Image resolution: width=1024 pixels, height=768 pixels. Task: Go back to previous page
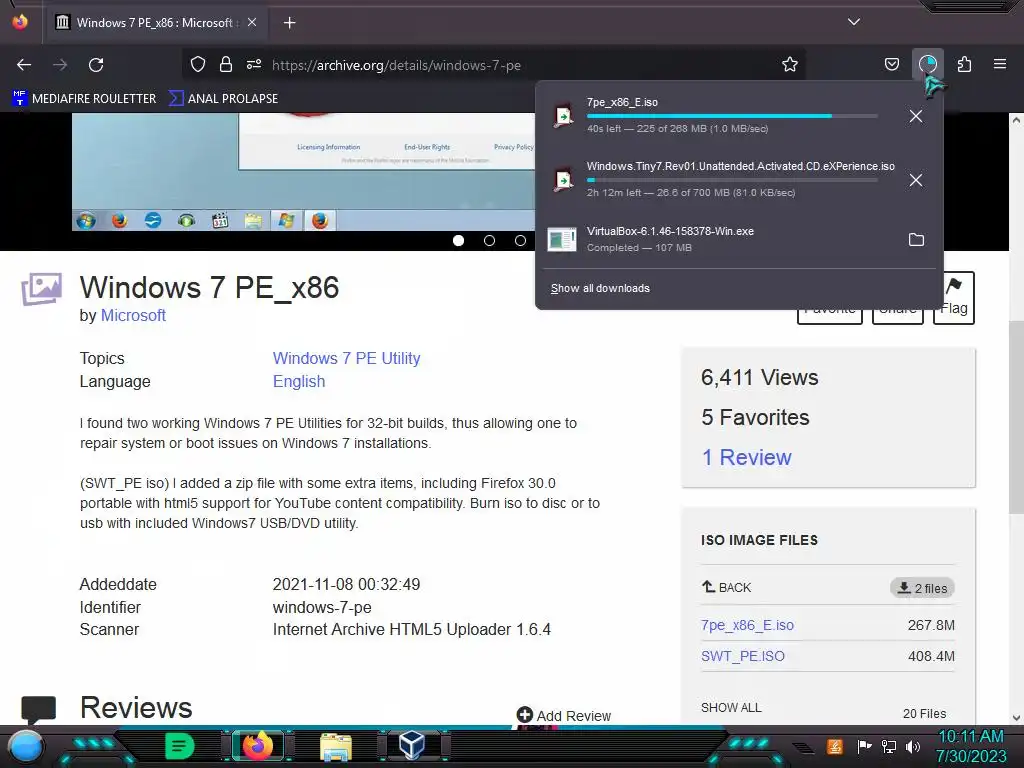pyautogui.click(x=24, y=65)
